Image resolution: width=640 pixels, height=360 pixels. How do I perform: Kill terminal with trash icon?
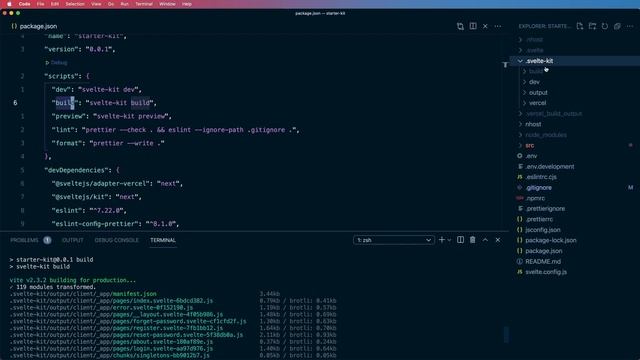coord(473,240)
